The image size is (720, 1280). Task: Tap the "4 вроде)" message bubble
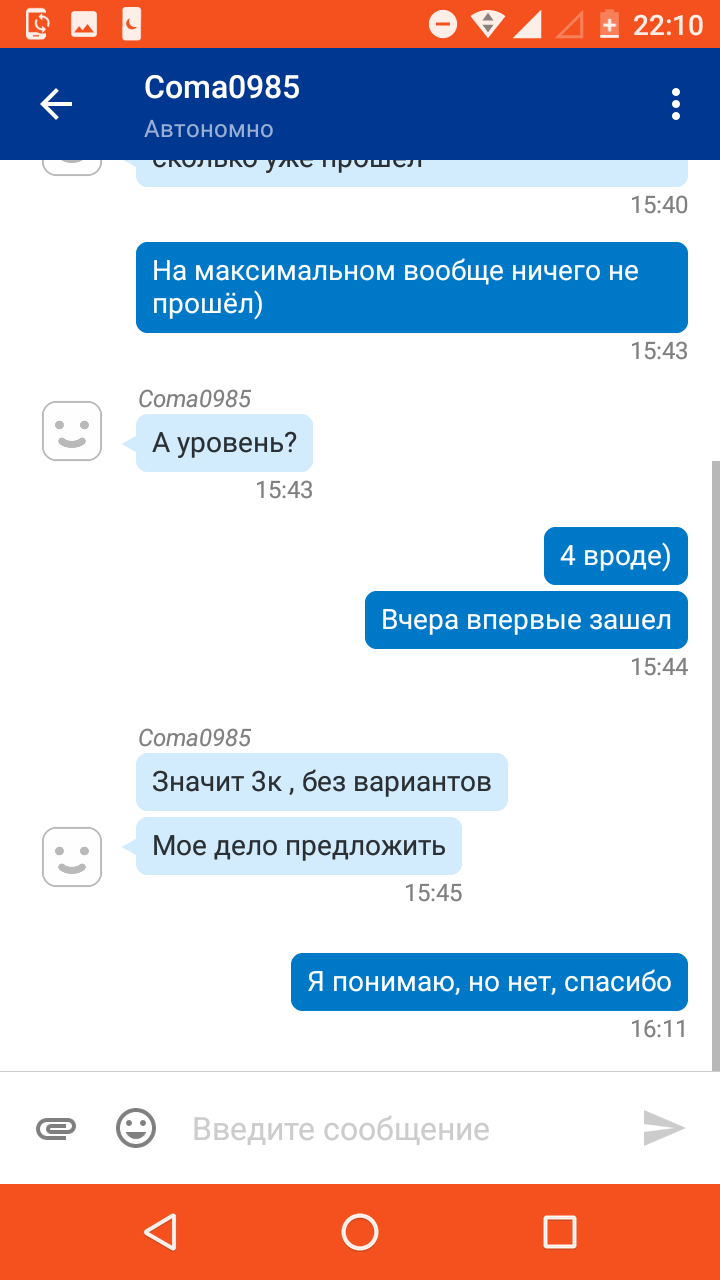[x=616, y=556]
